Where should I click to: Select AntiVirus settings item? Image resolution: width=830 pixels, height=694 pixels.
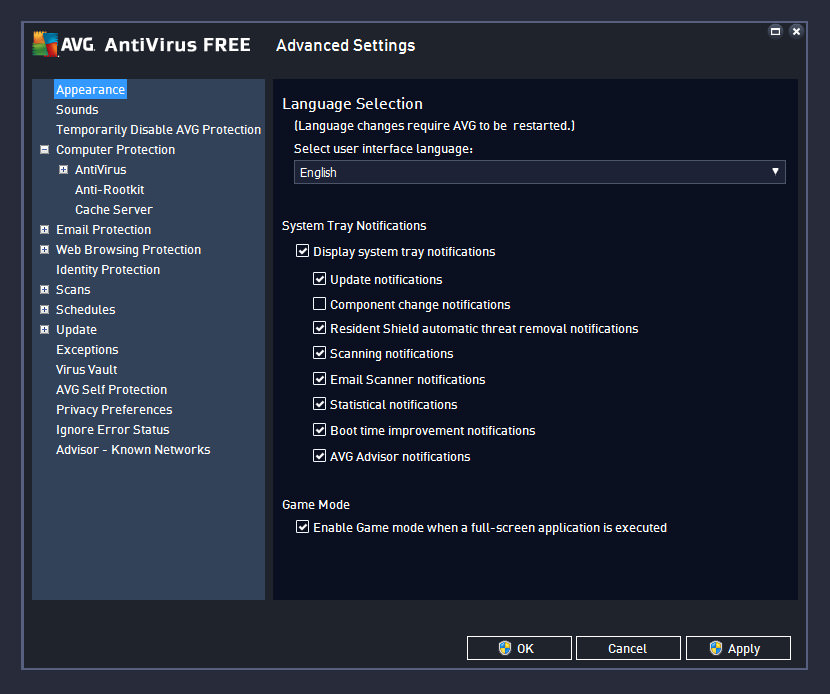101,169
